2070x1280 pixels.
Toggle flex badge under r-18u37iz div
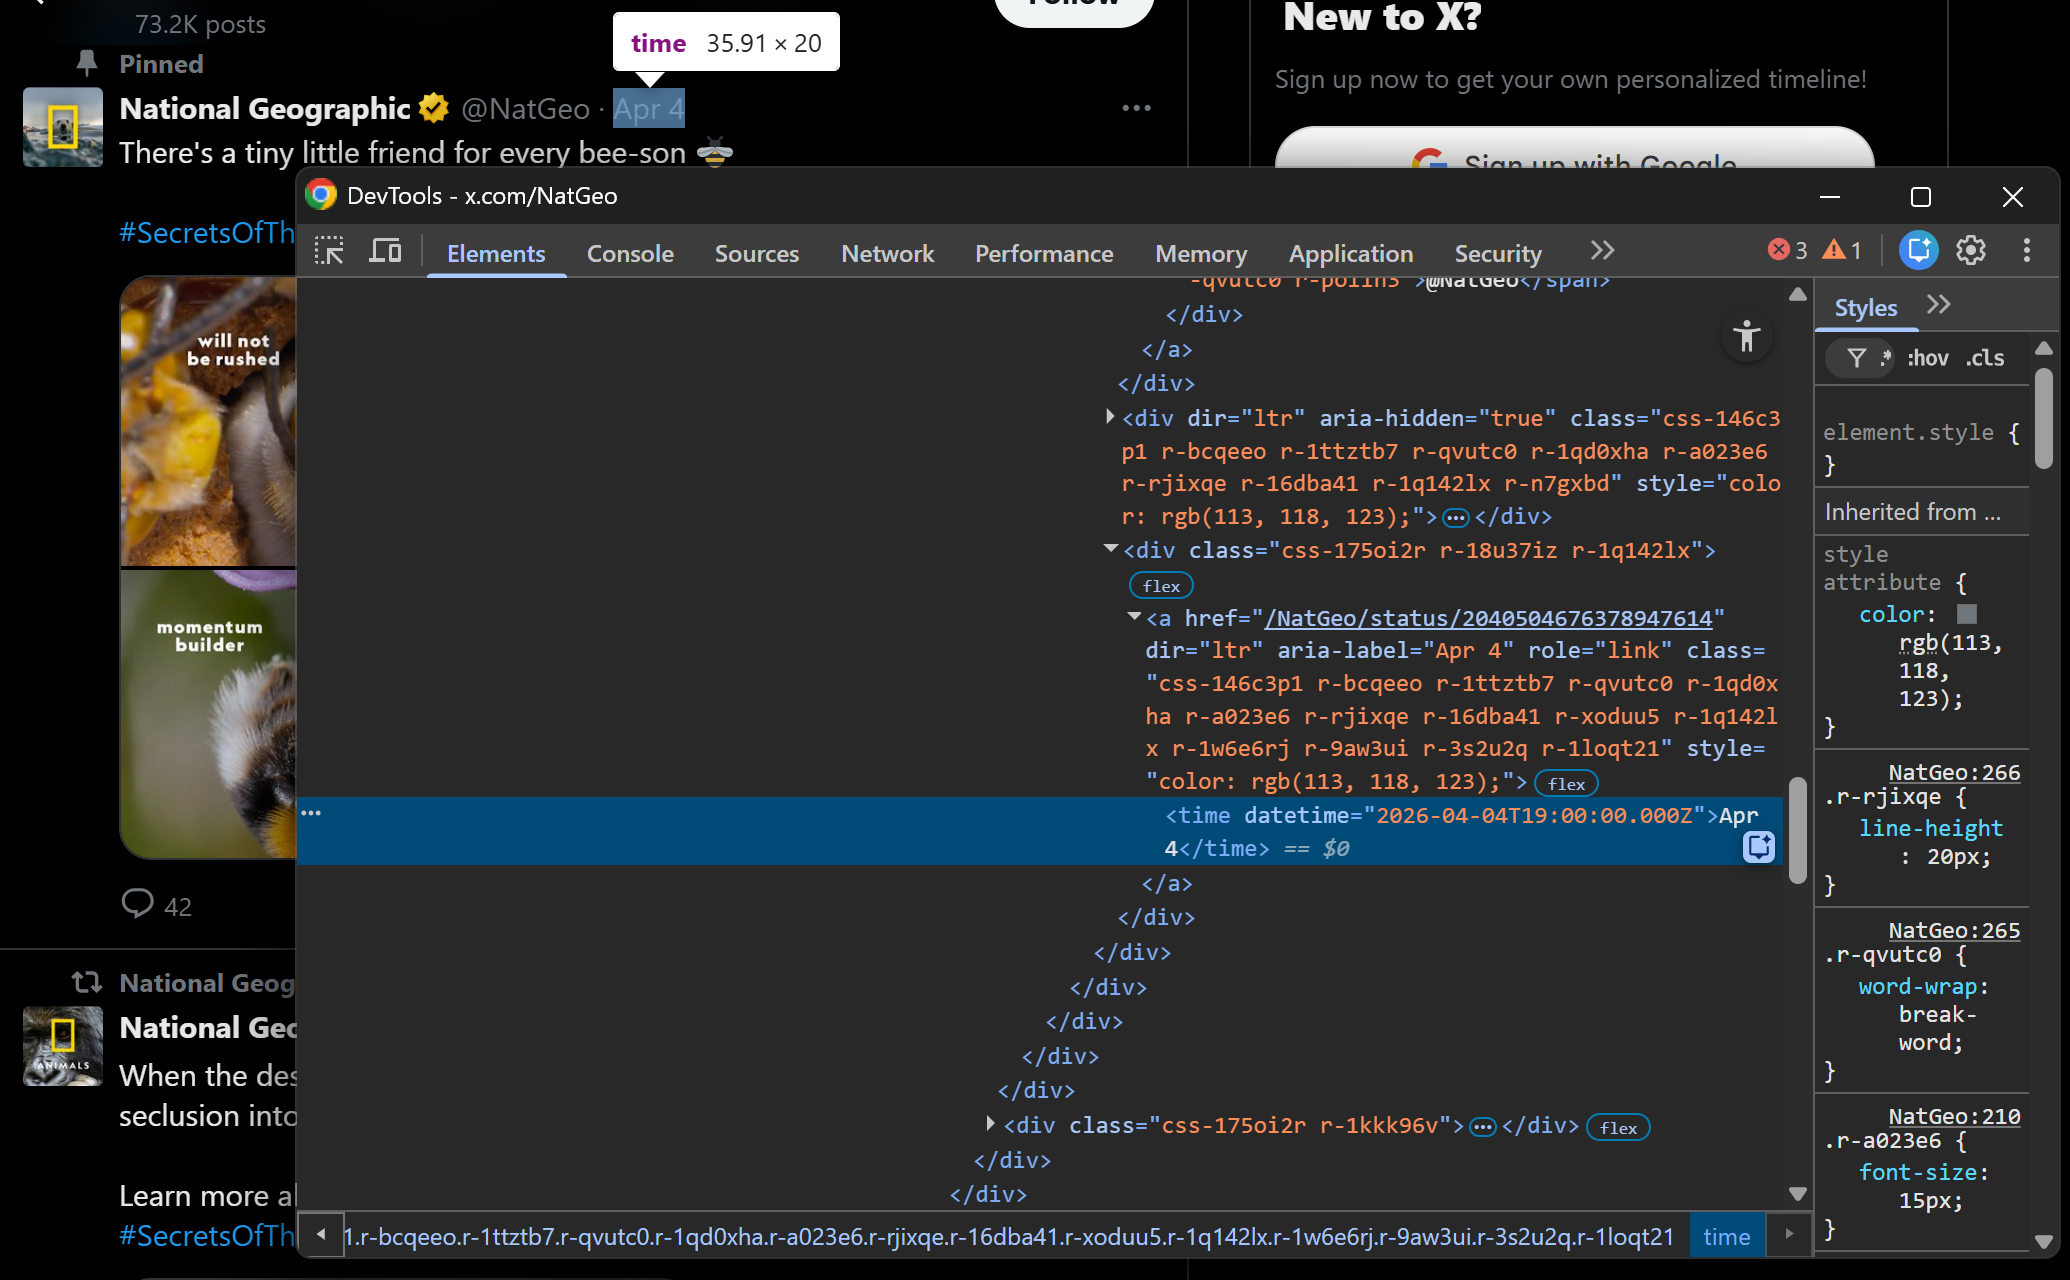click(x=1161, y=586)
